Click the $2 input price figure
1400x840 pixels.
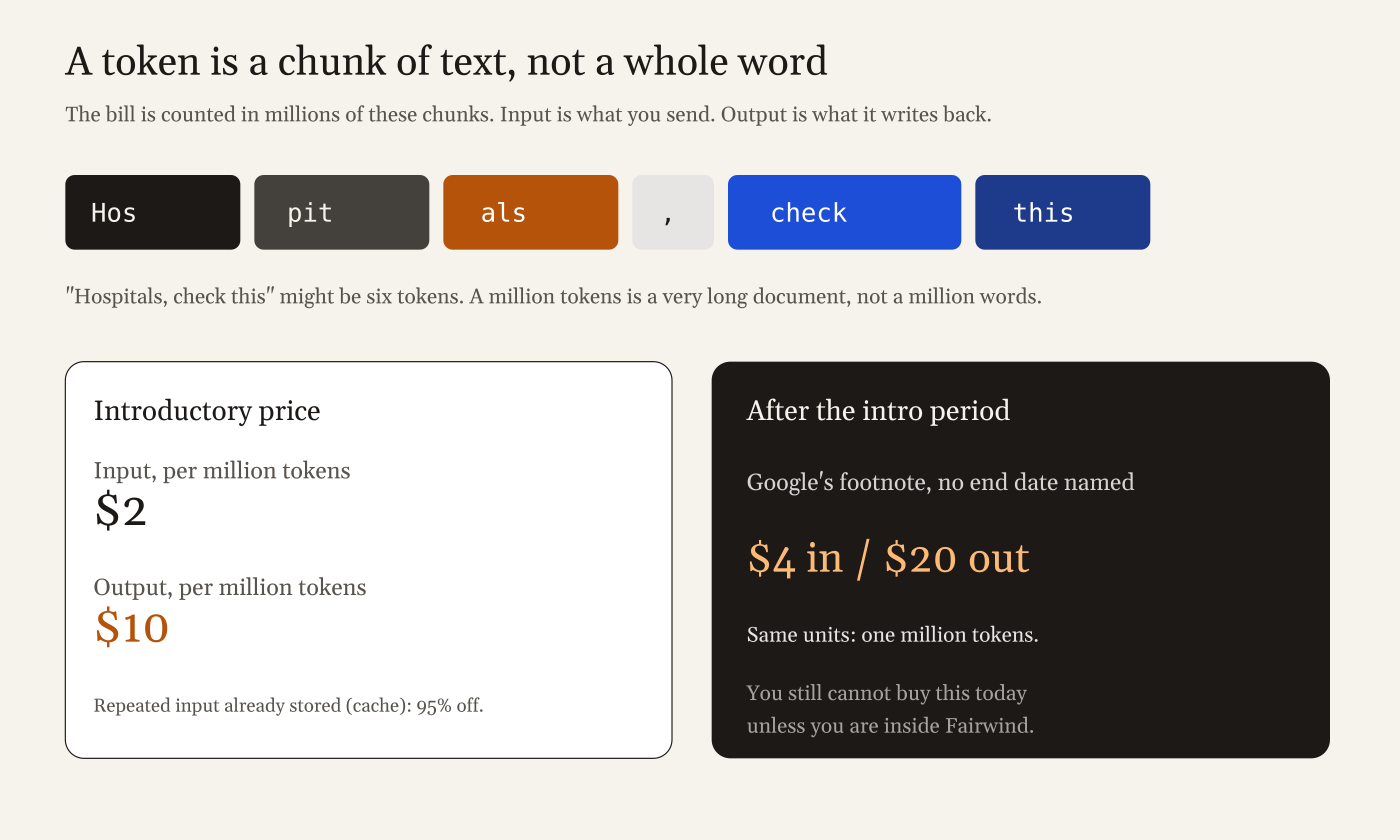pyautogui.click(x=121, y=511)
